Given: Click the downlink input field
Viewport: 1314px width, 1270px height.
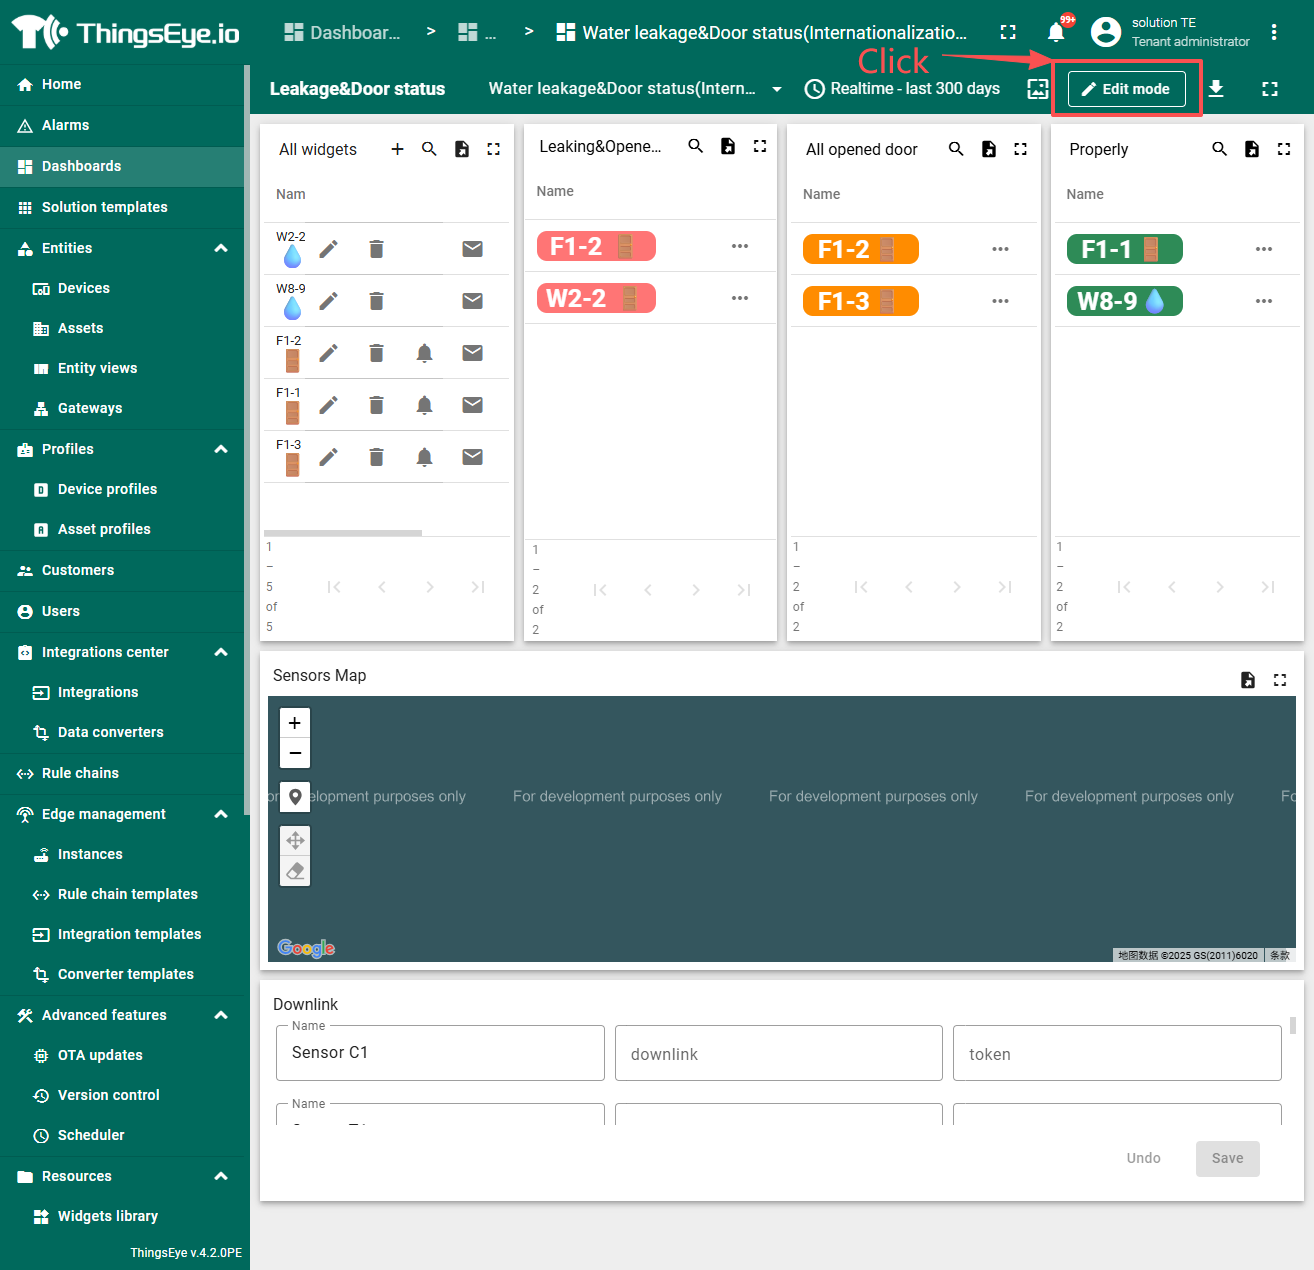Looking at the screenshot, I should [778, 1053].
